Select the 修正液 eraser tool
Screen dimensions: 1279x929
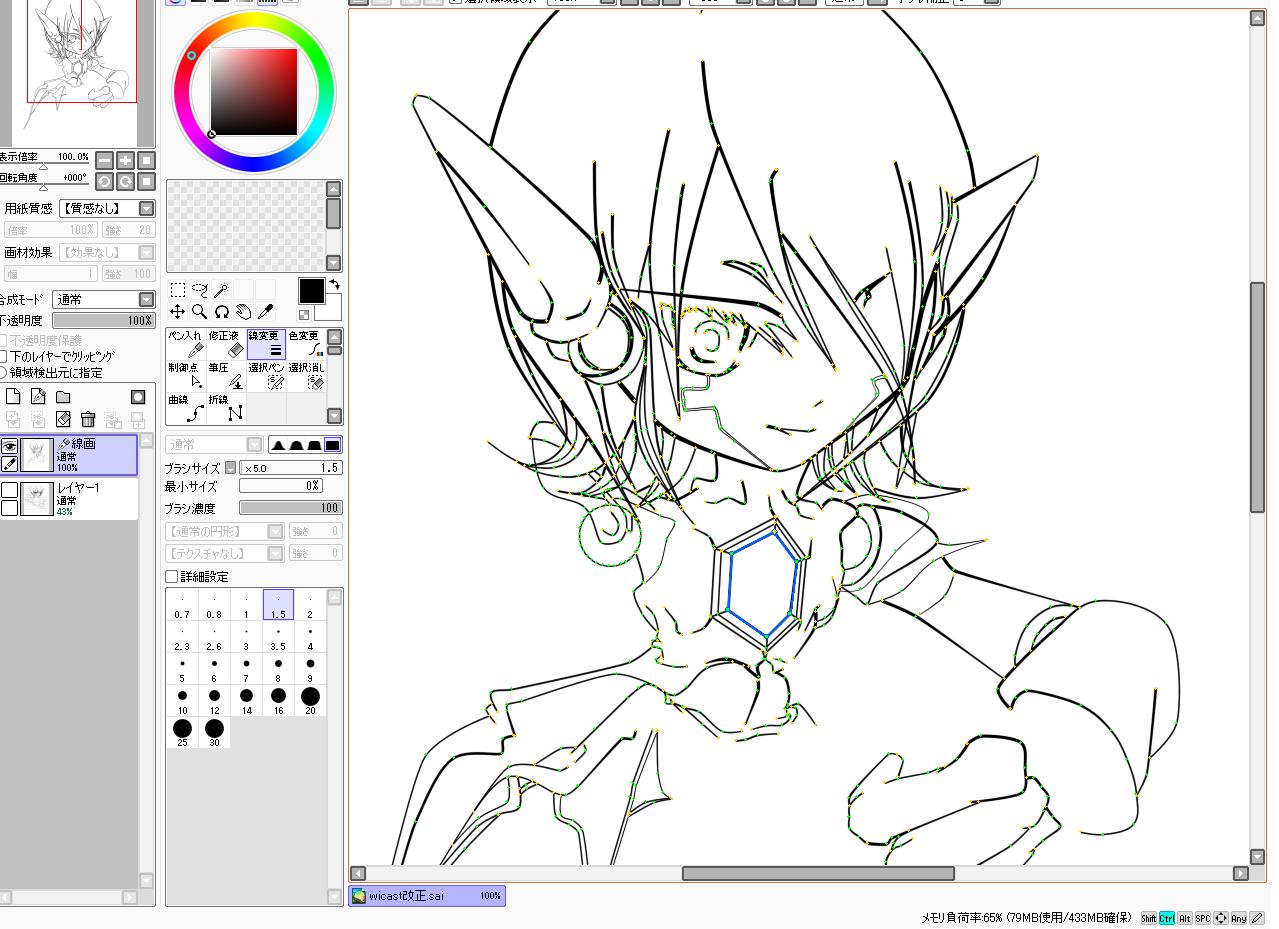[226, 344]
